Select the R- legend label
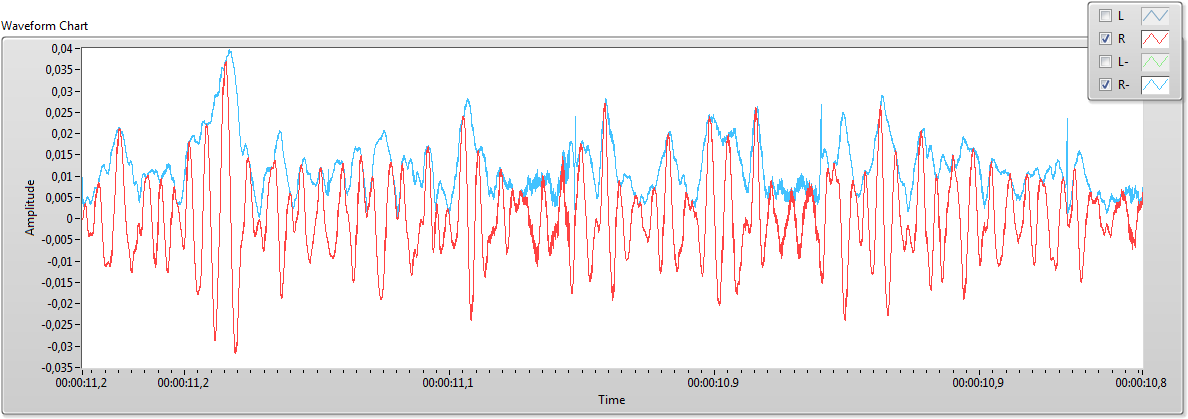1188x419 pixels. (x=1124, y=84)
